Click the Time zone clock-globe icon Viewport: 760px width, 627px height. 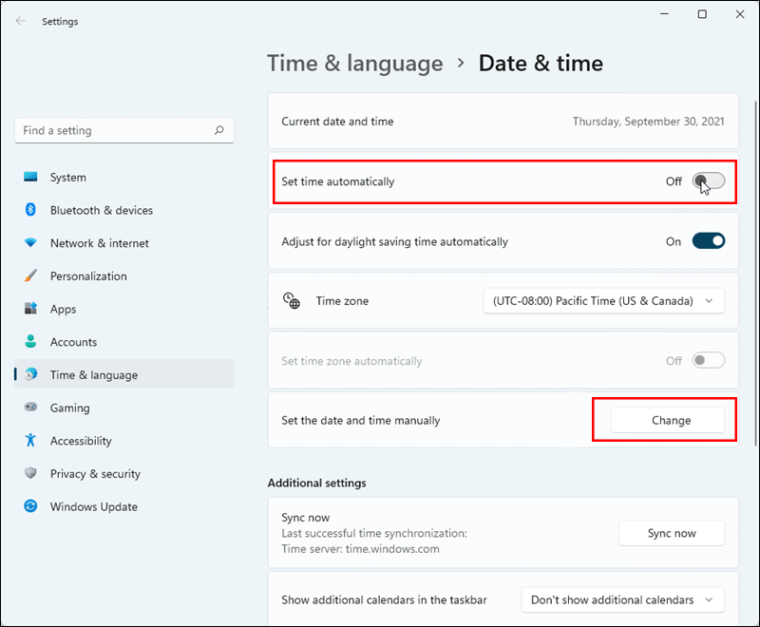tap(291, 300)
